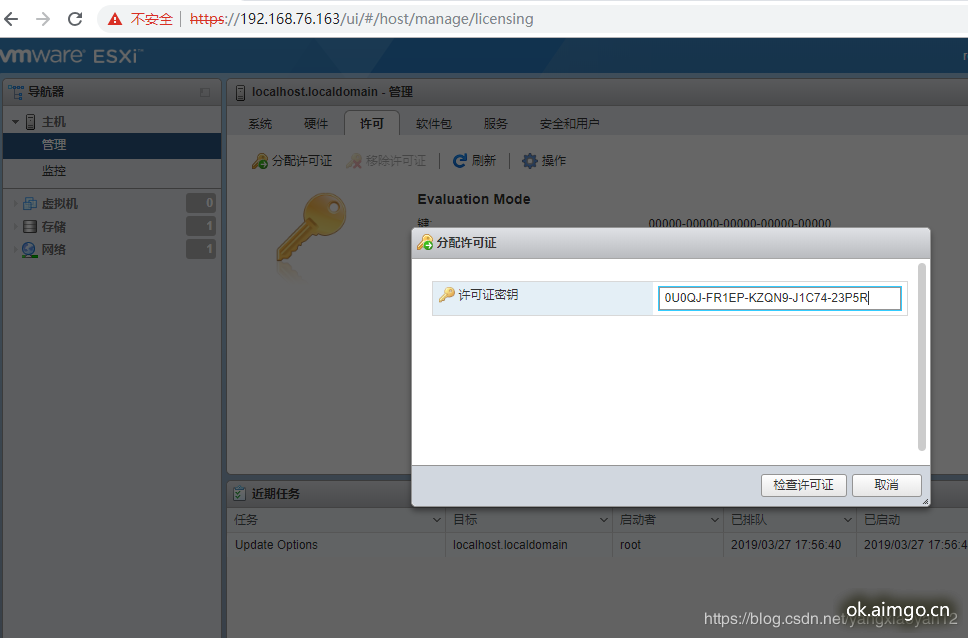Reload the page with browser refresh icon

75,19
